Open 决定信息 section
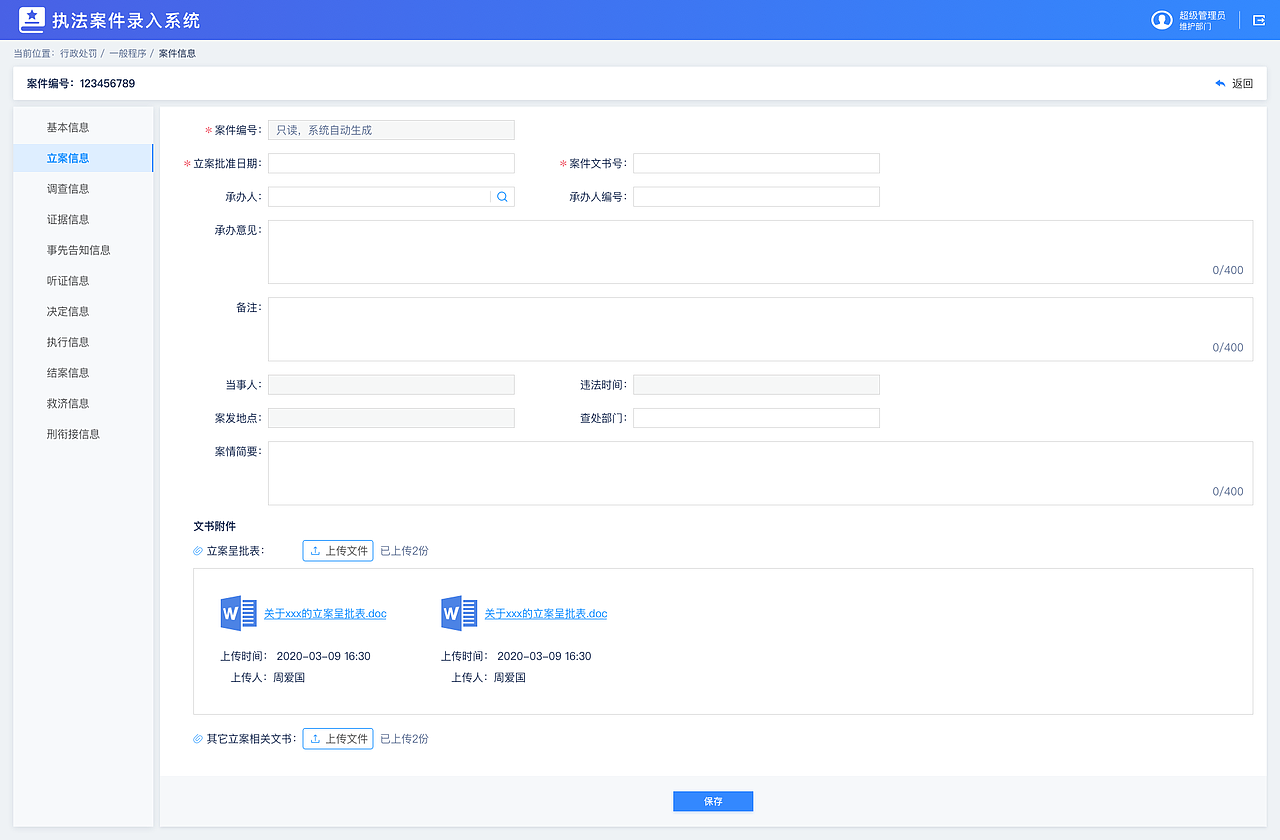This screenshot has width=1280, height=840. tap(83, 311)
